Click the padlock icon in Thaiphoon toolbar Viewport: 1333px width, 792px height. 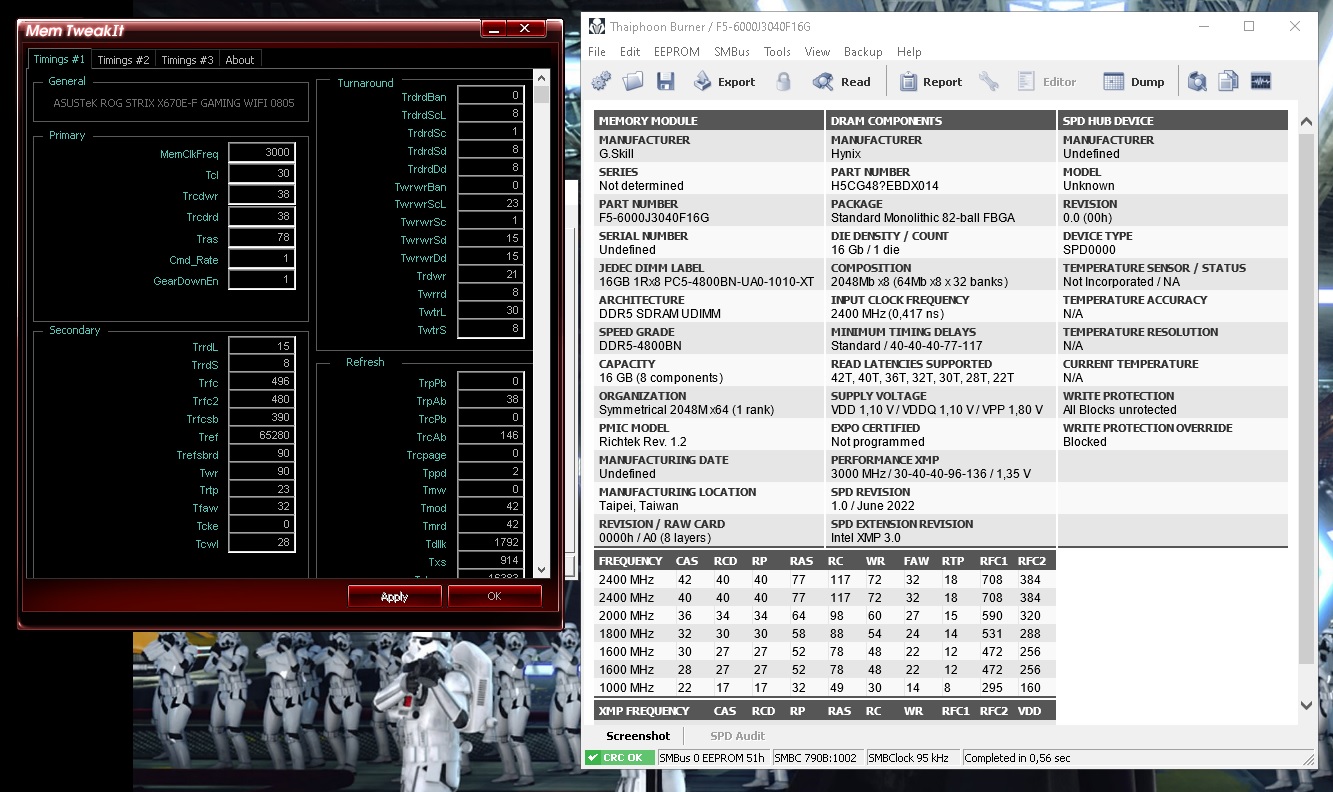784,82
